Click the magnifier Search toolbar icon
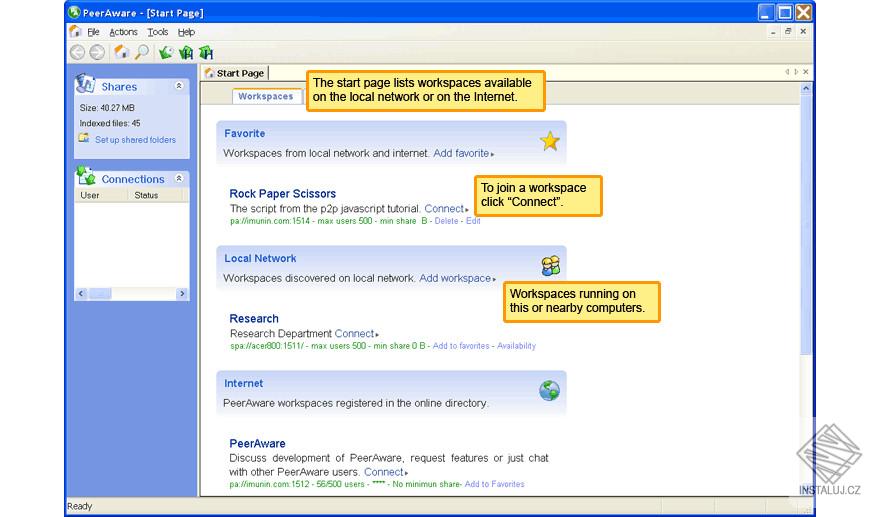Image resolution: width=880 pixels, height=517 pixels. point(143,52)
